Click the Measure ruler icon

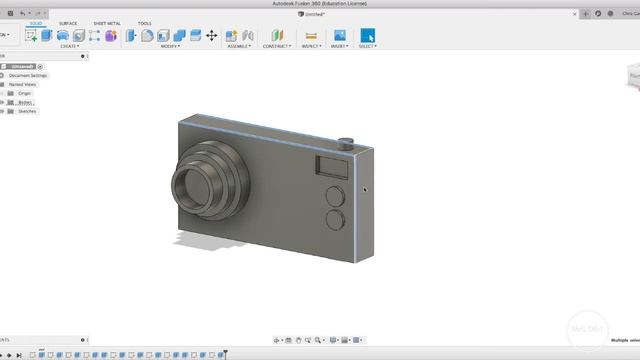click(x=311, y=36)
